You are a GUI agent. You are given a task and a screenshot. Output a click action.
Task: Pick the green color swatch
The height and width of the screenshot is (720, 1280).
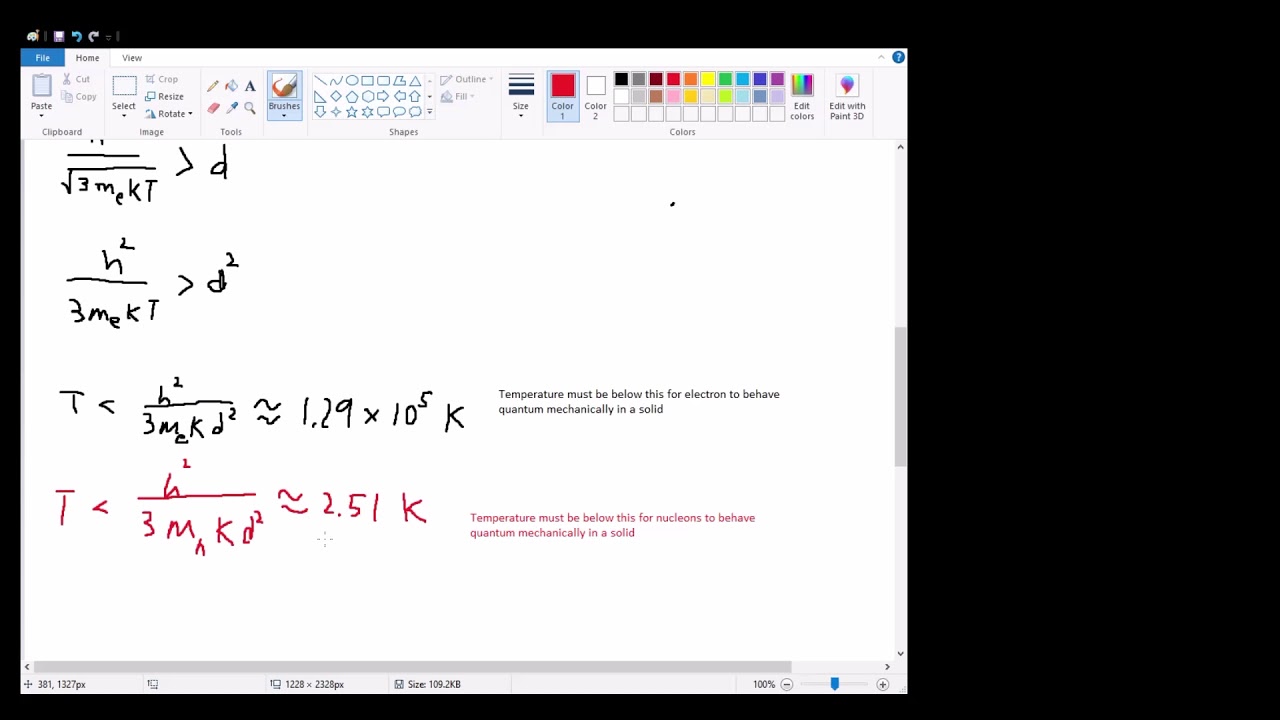coord(725,80)
